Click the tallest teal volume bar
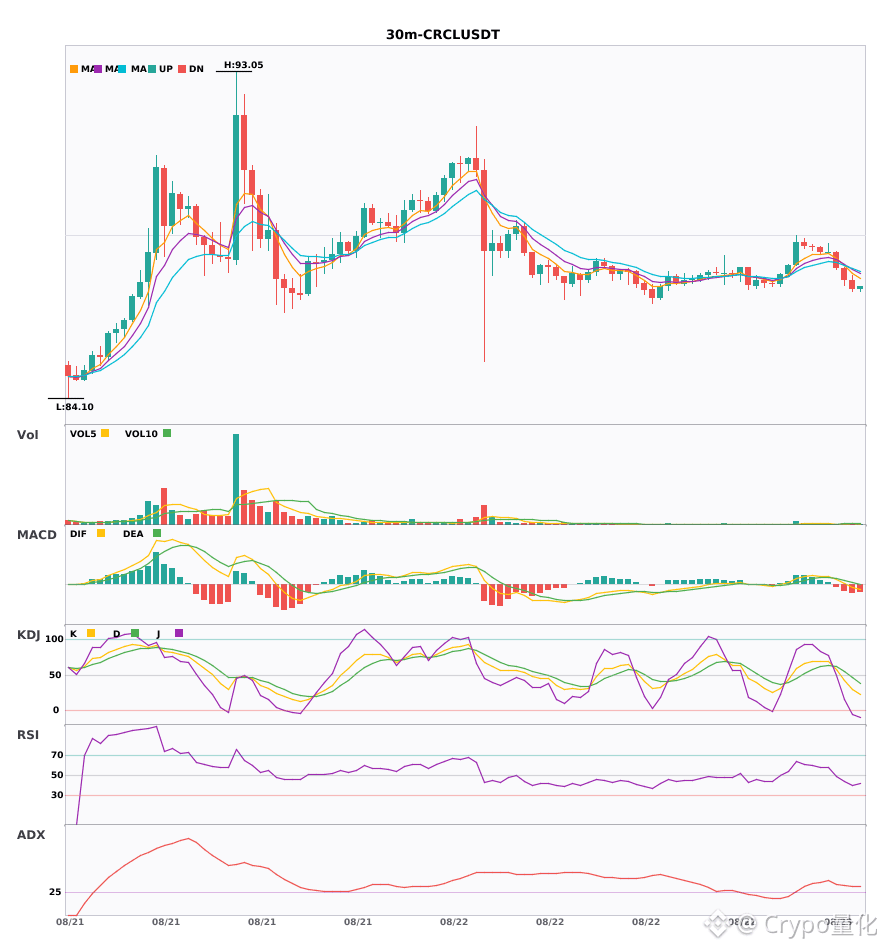Image resolution: width=885 pixels, height=950 pixels. (236, 479)
